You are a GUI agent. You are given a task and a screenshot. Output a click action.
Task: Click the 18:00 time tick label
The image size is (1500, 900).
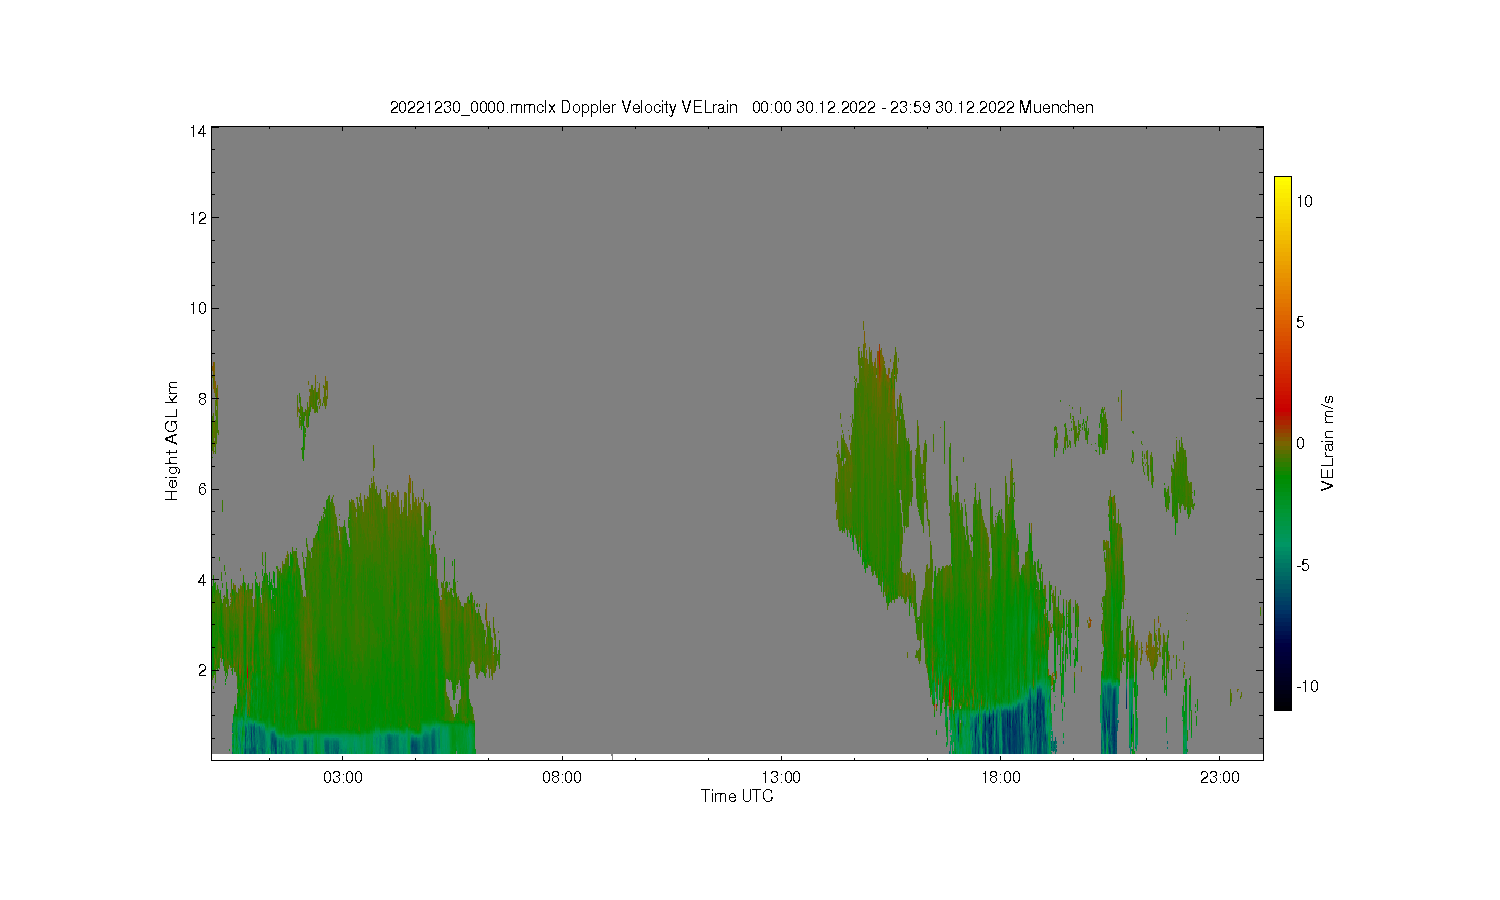click(1000, 777)
